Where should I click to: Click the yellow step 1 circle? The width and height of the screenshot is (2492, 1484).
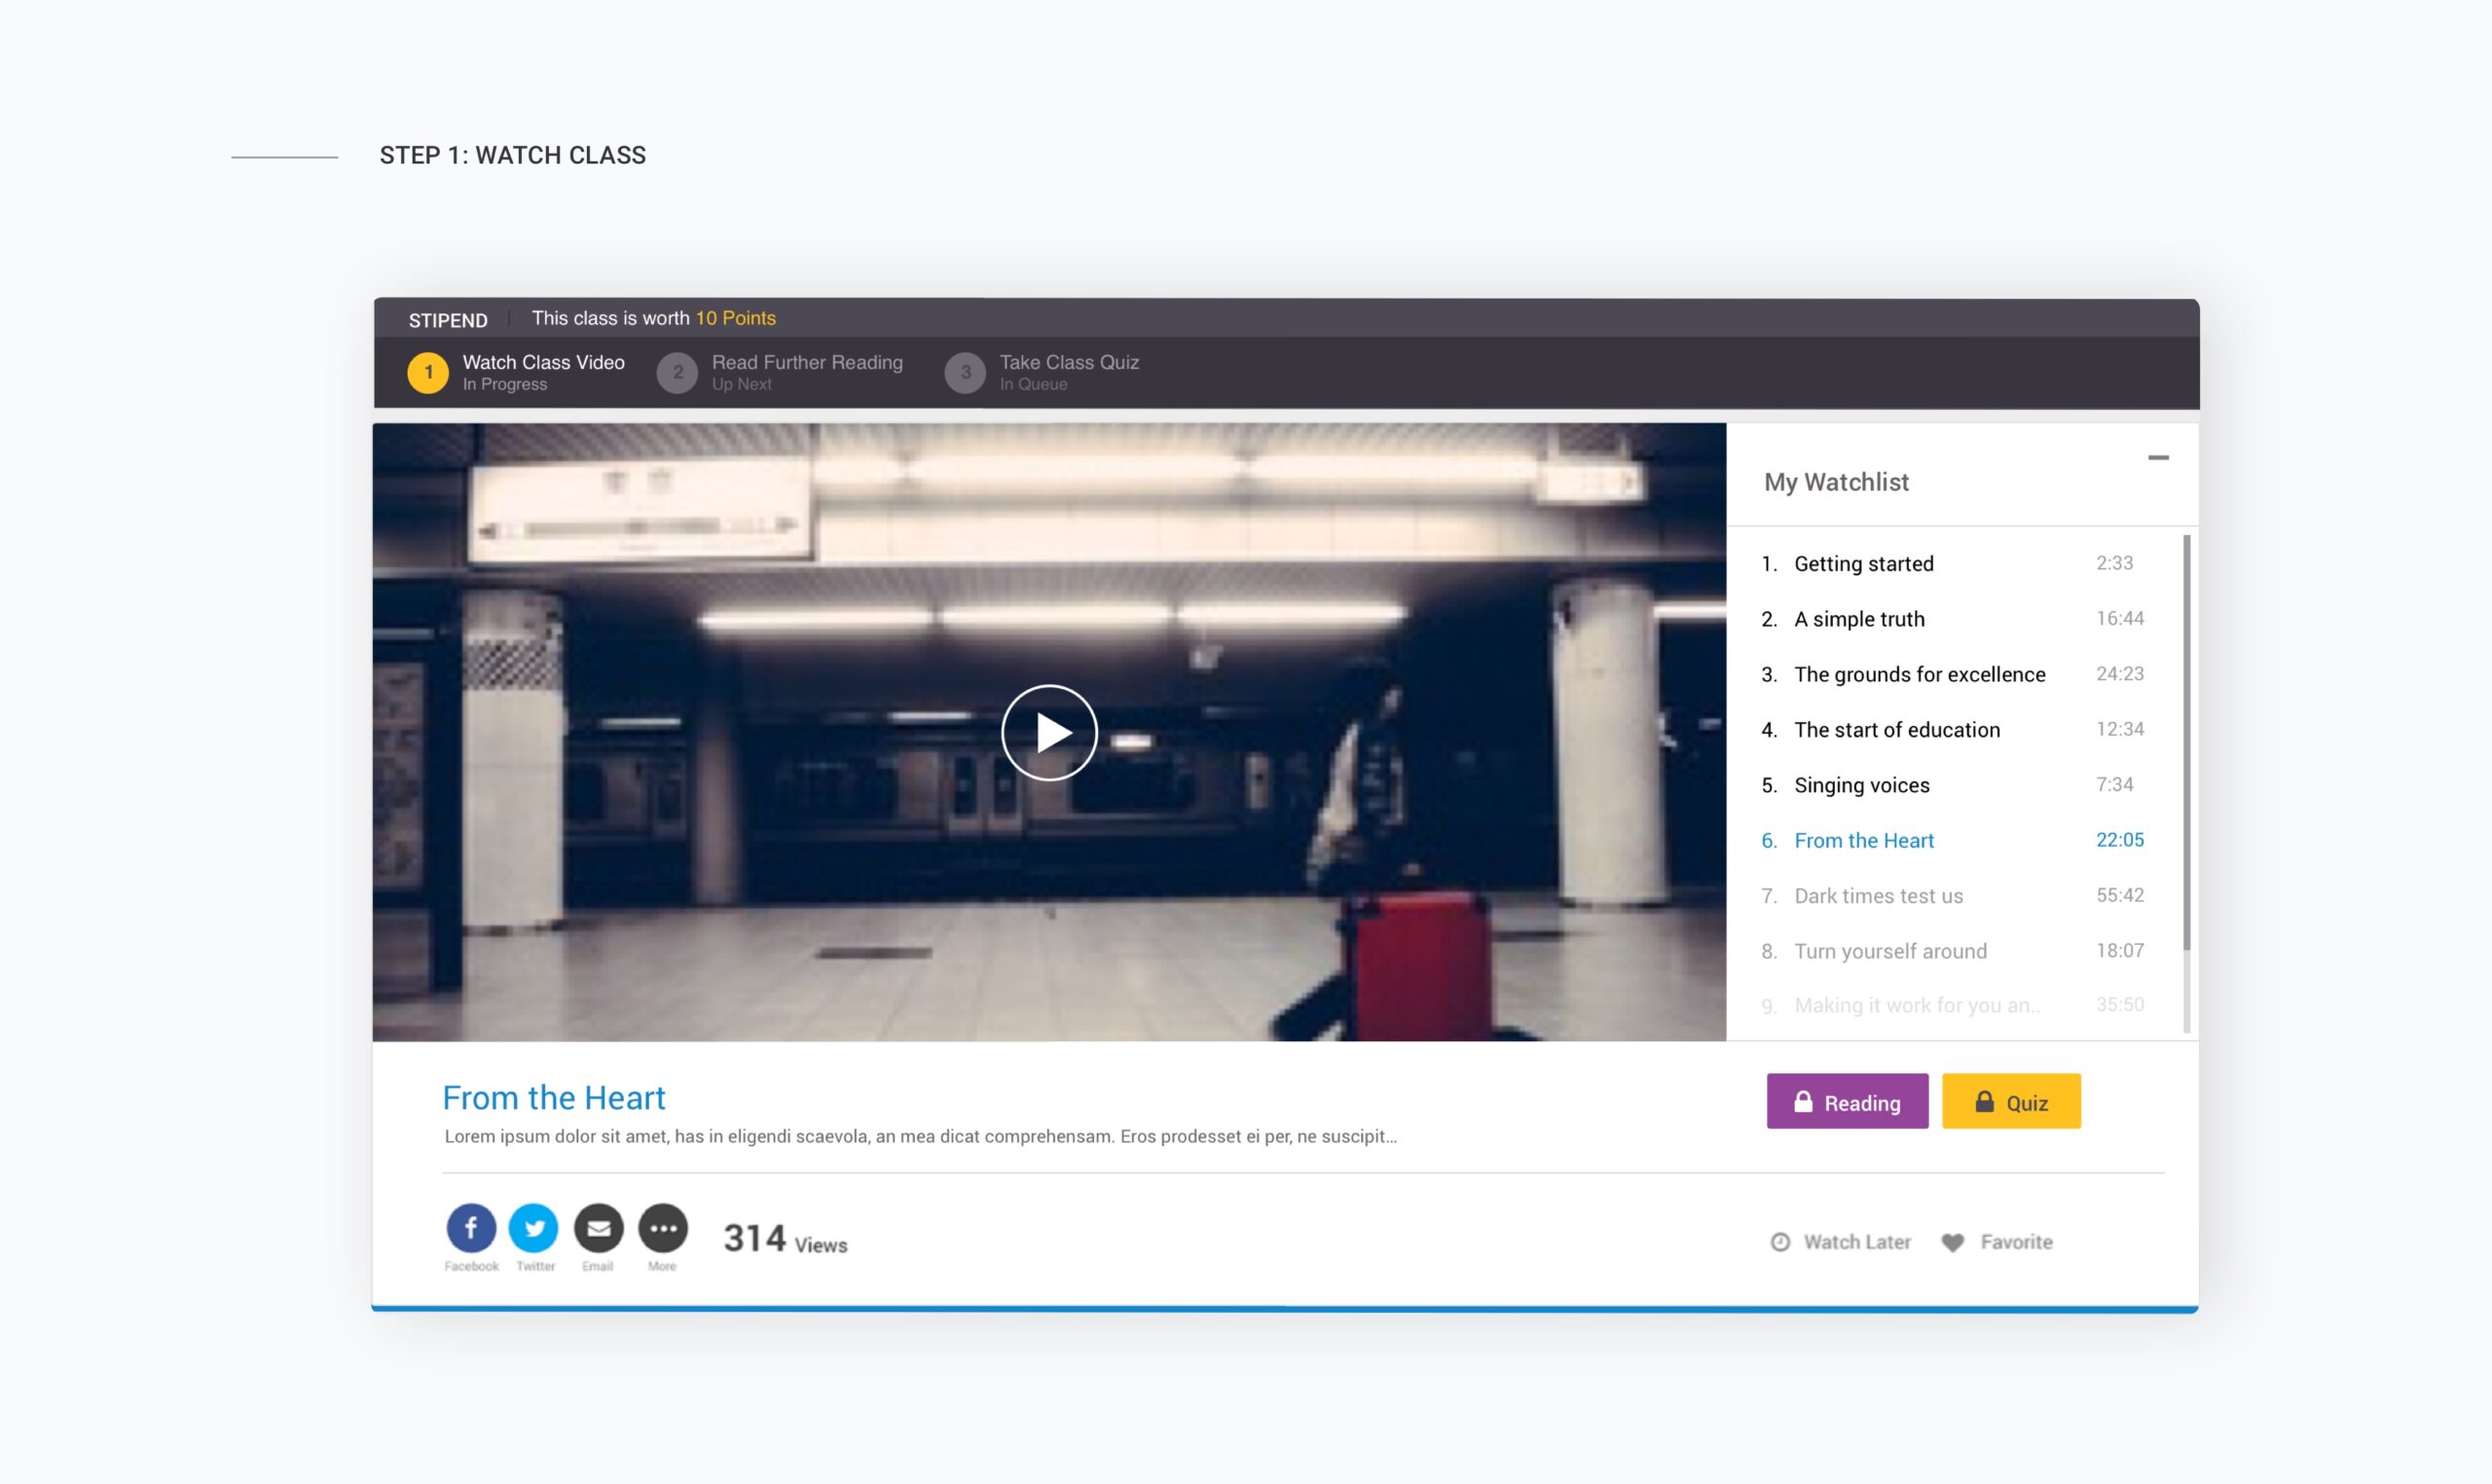(x=428, y=372)
